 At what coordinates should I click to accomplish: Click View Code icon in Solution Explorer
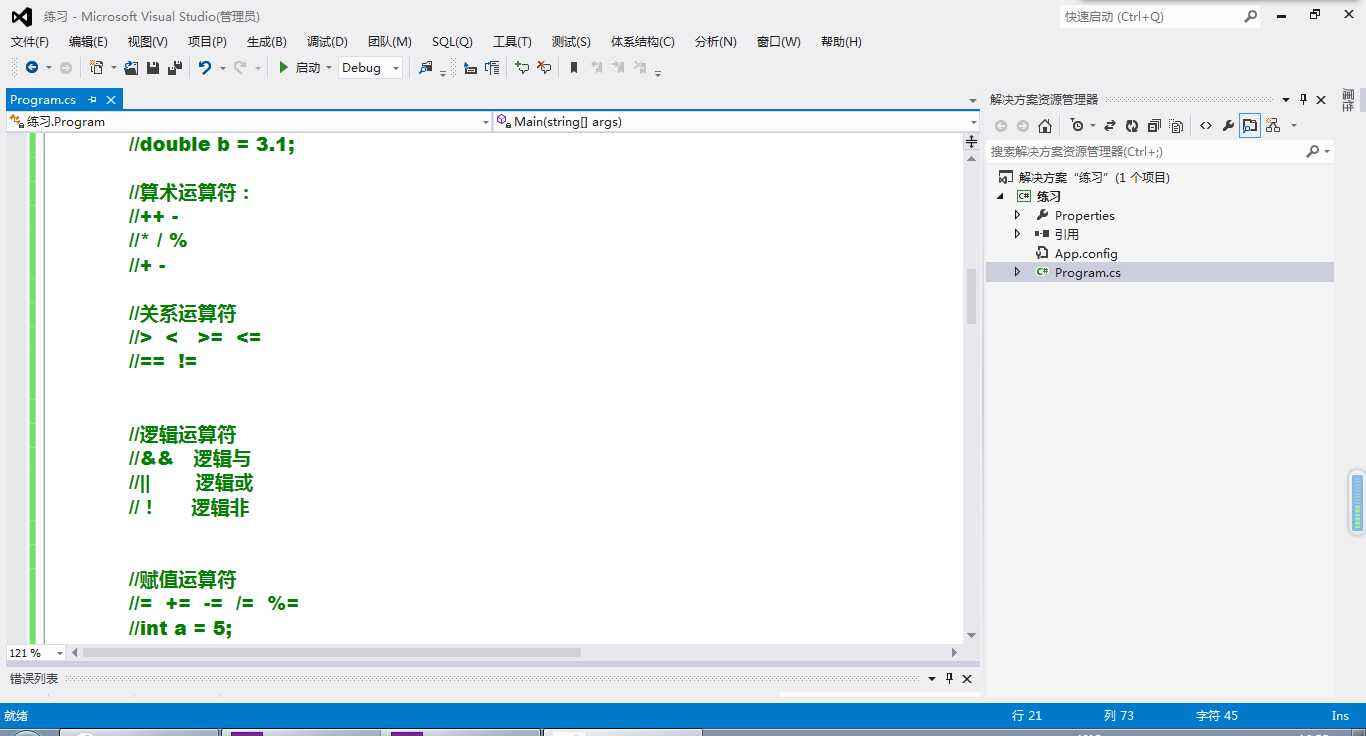[1206, 126]
